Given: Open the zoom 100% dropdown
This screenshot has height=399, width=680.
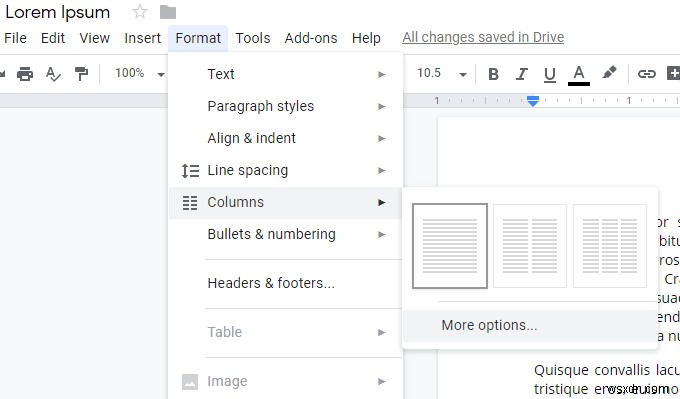Looking at the screenshot, I should tap(140, 73).
